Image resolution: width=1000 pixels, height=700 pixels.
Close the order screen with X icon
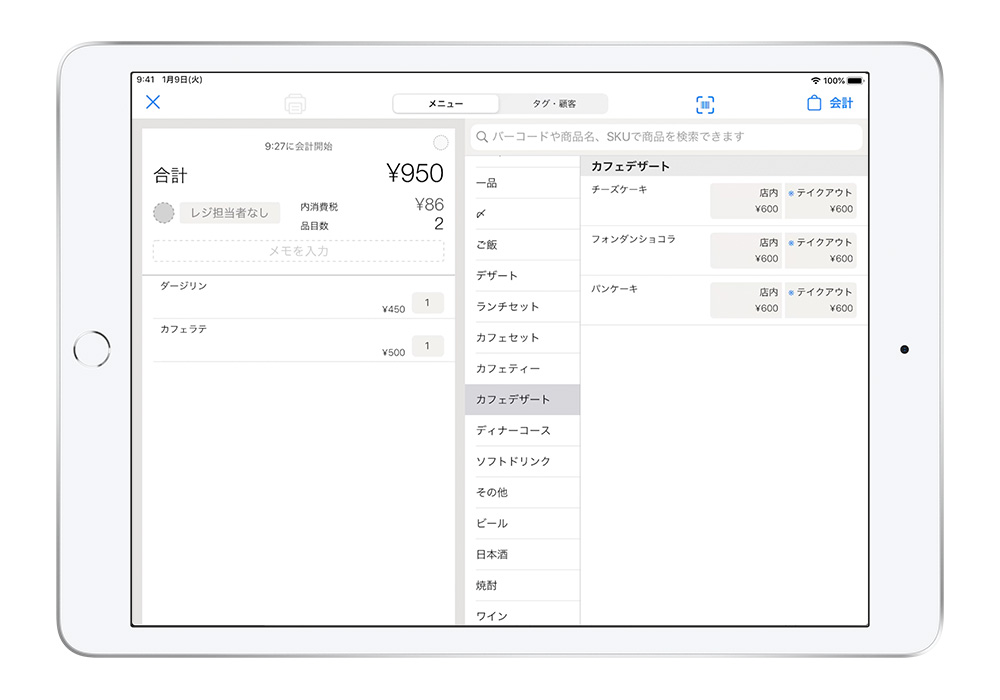pos(153,102)
